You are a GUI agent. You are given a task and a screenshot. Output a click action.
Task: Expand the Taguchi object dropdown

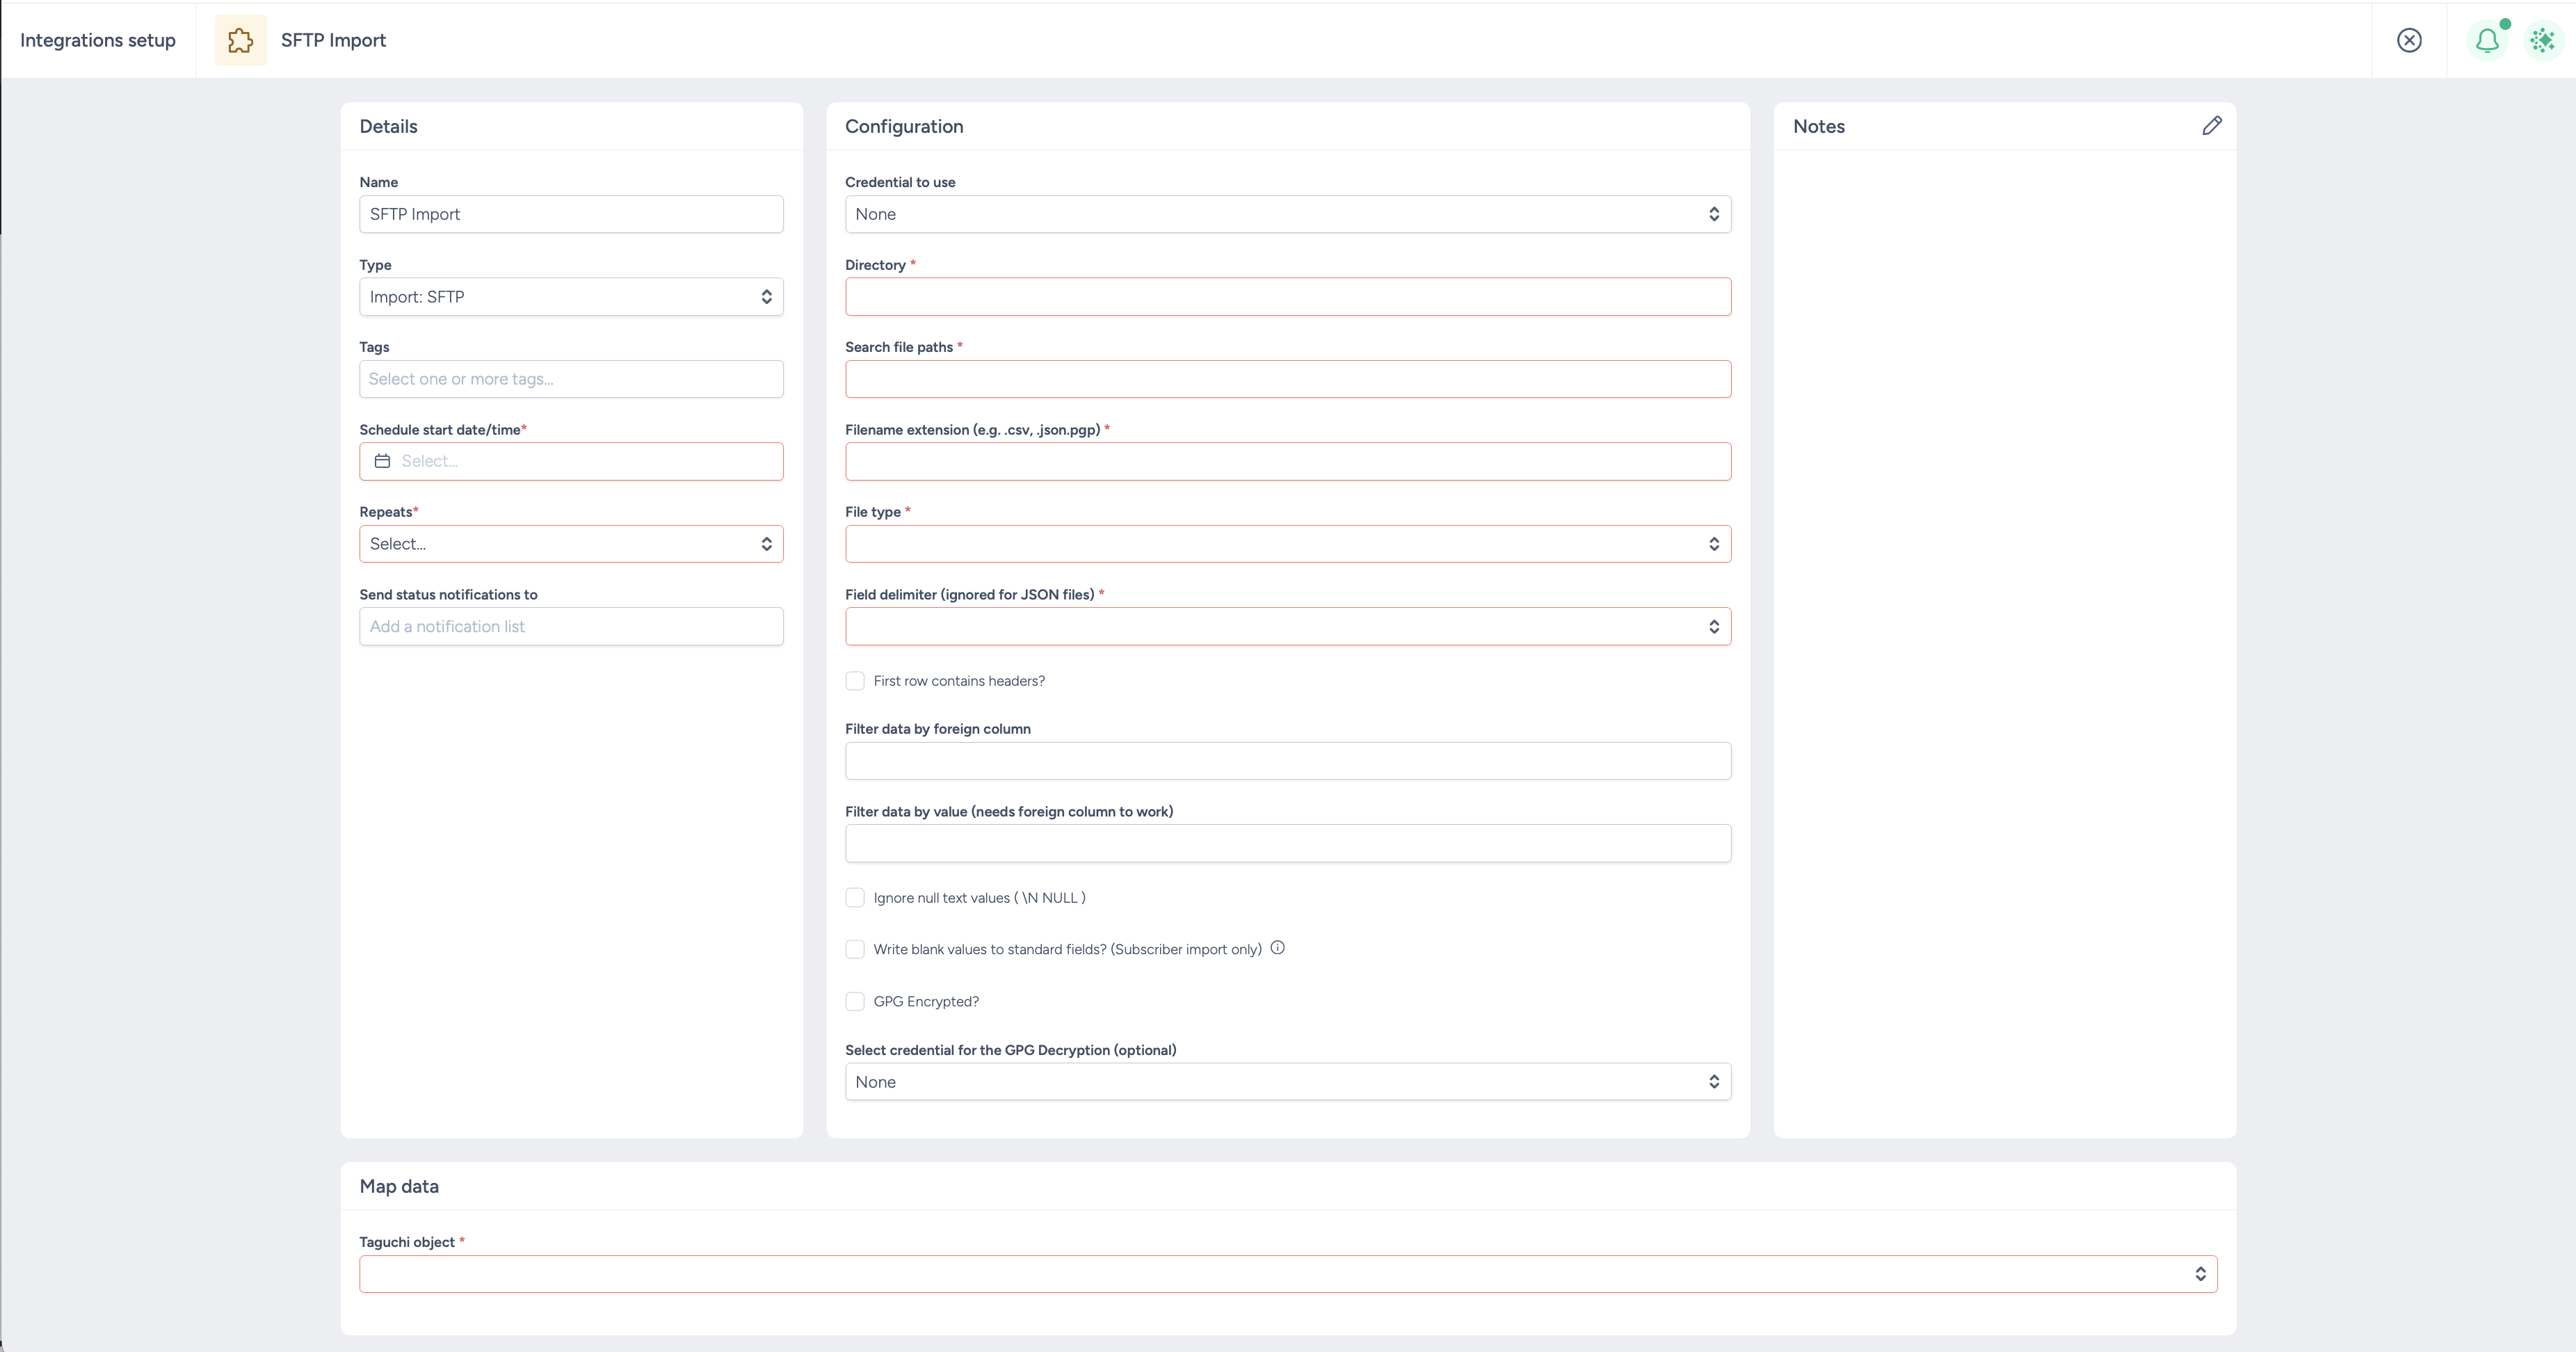tap(1288, 1274)
